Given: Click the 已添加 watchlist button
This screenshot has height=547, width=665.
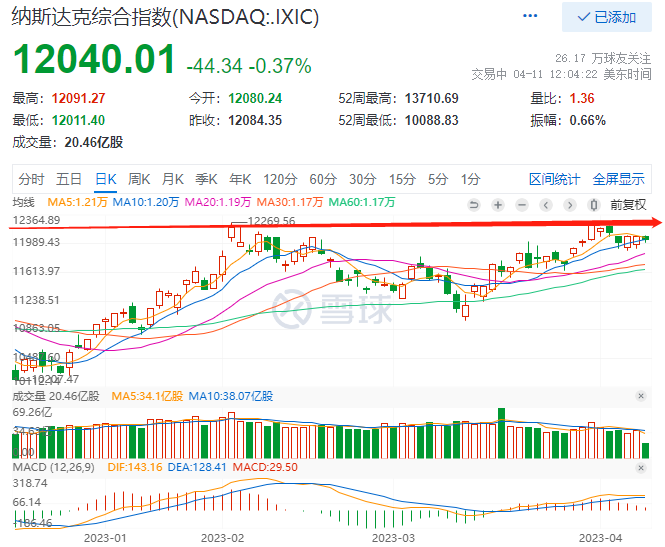Looking at the screenshot, I should [606, 17].
